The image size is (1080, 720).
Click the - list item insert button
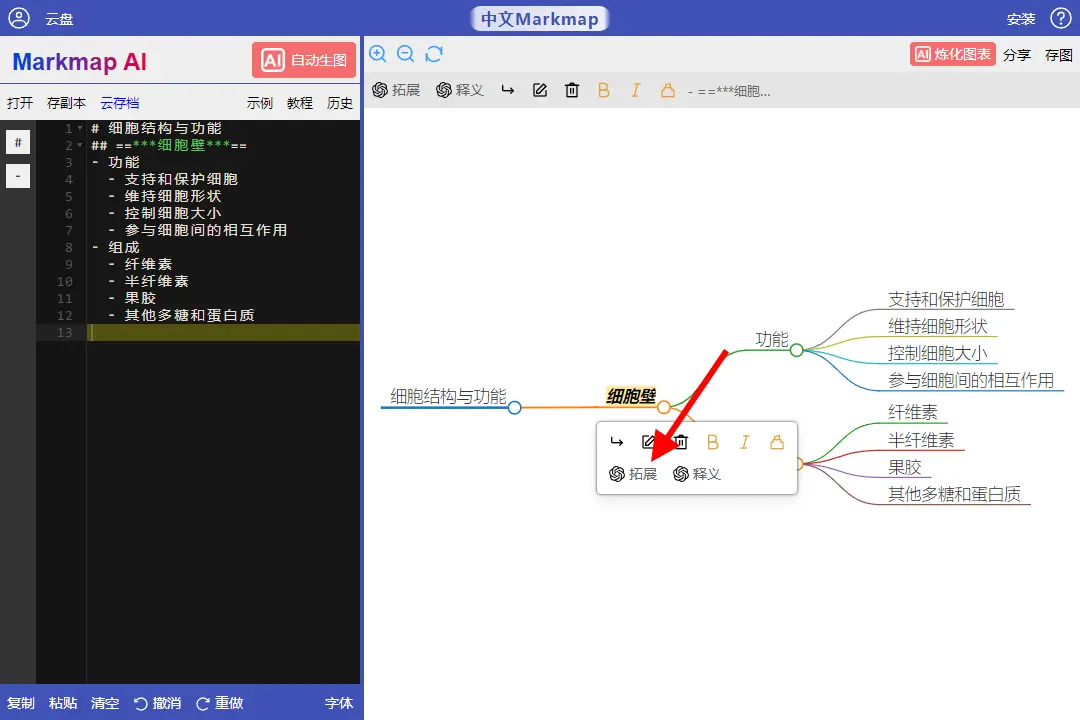click(x=18, y=176)
